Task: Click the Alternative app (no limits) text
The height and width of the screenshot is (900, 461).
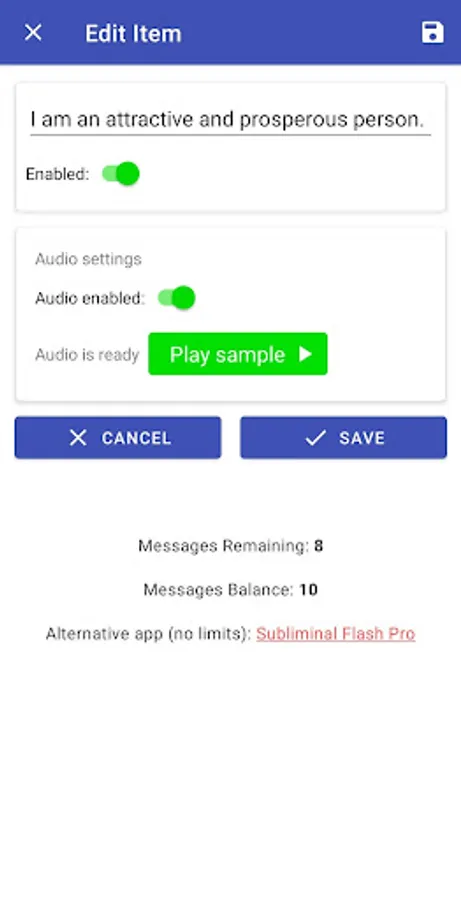Action: click(x=149, y=634)
